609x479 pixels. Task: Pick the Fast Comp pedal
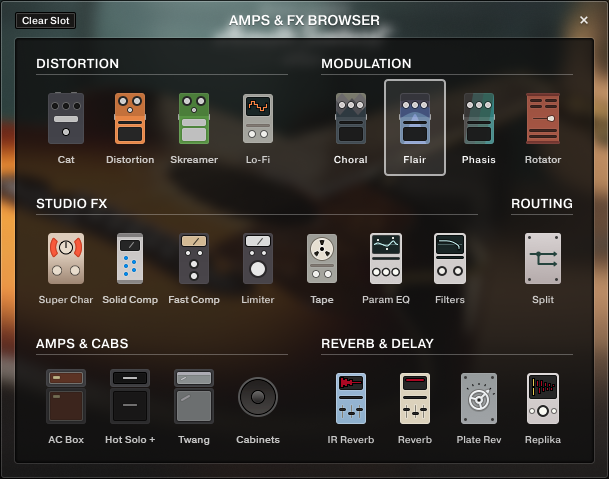pos(194,260)
